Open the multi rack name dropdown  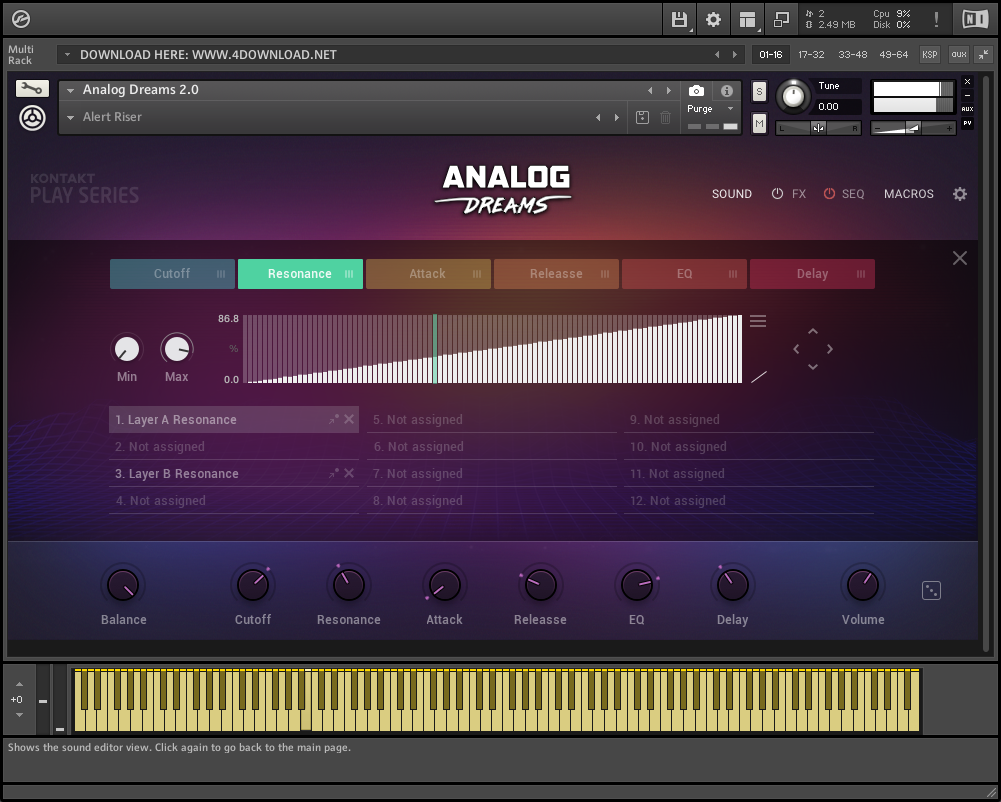point(67,54)
